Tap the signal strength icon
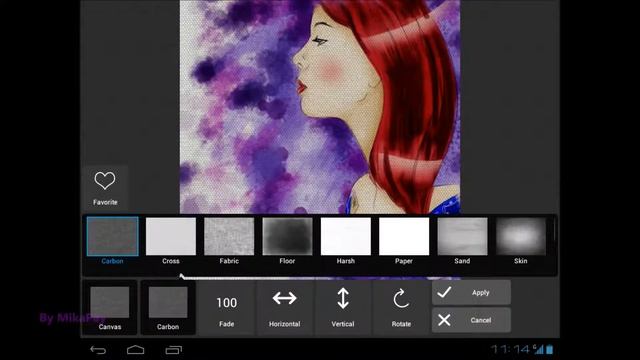This screenshot has height=360, width=640. pyautogui.click(x=538, y=349)
